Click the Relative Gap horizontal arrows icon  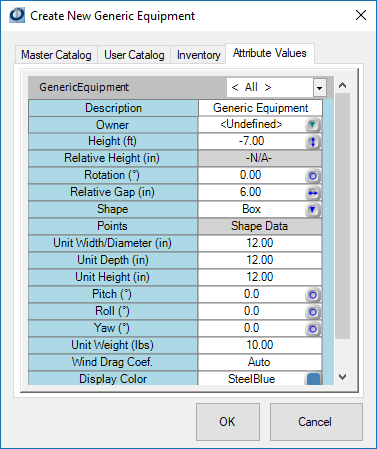(x=313, y=193)
